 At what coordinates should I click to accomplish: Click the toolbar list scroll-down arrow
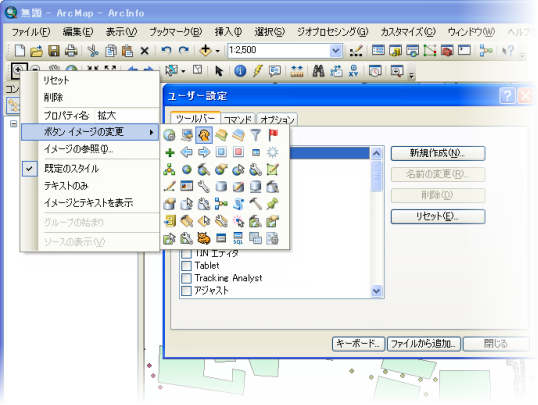pyautogui.click(x=376, y=291)
